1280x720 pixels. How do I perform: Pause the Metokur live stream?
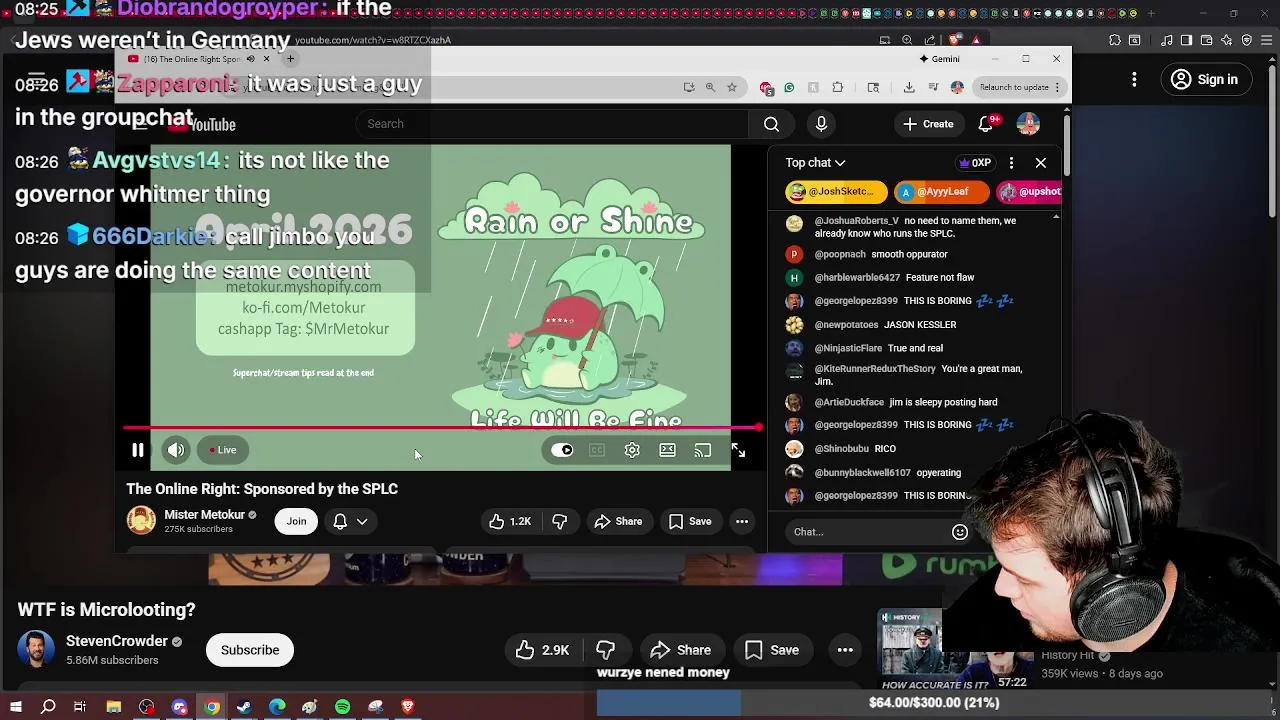pyautogui.click(x=138, y=450)
